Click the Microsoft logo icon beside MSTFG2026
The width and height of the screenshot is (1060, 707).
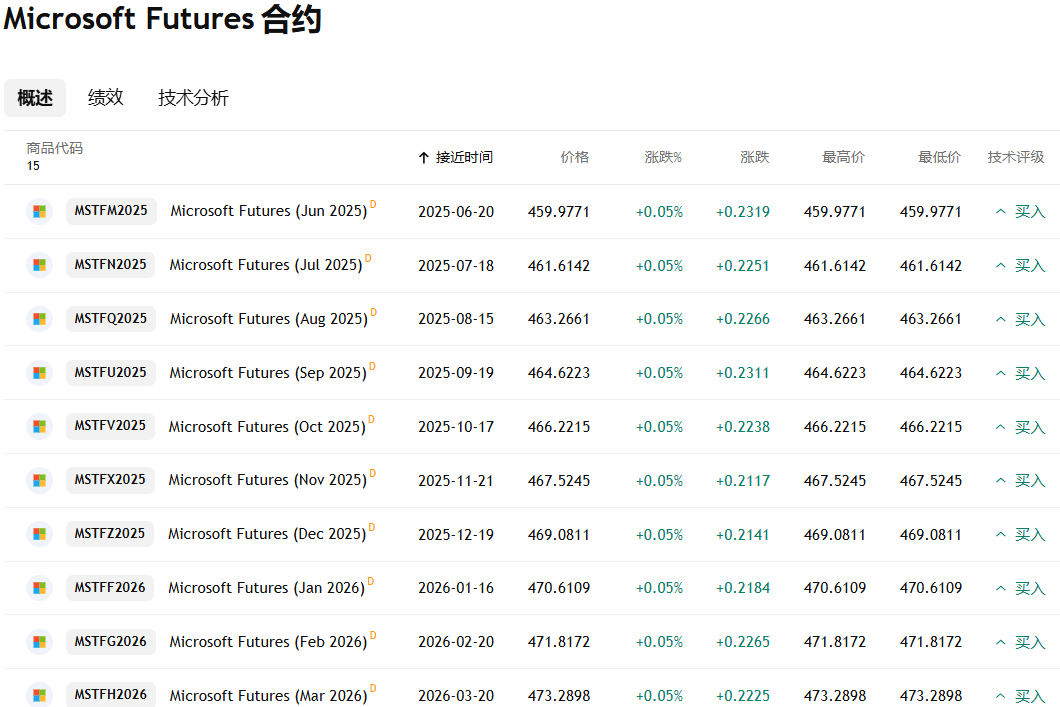(x=39, y=641)
